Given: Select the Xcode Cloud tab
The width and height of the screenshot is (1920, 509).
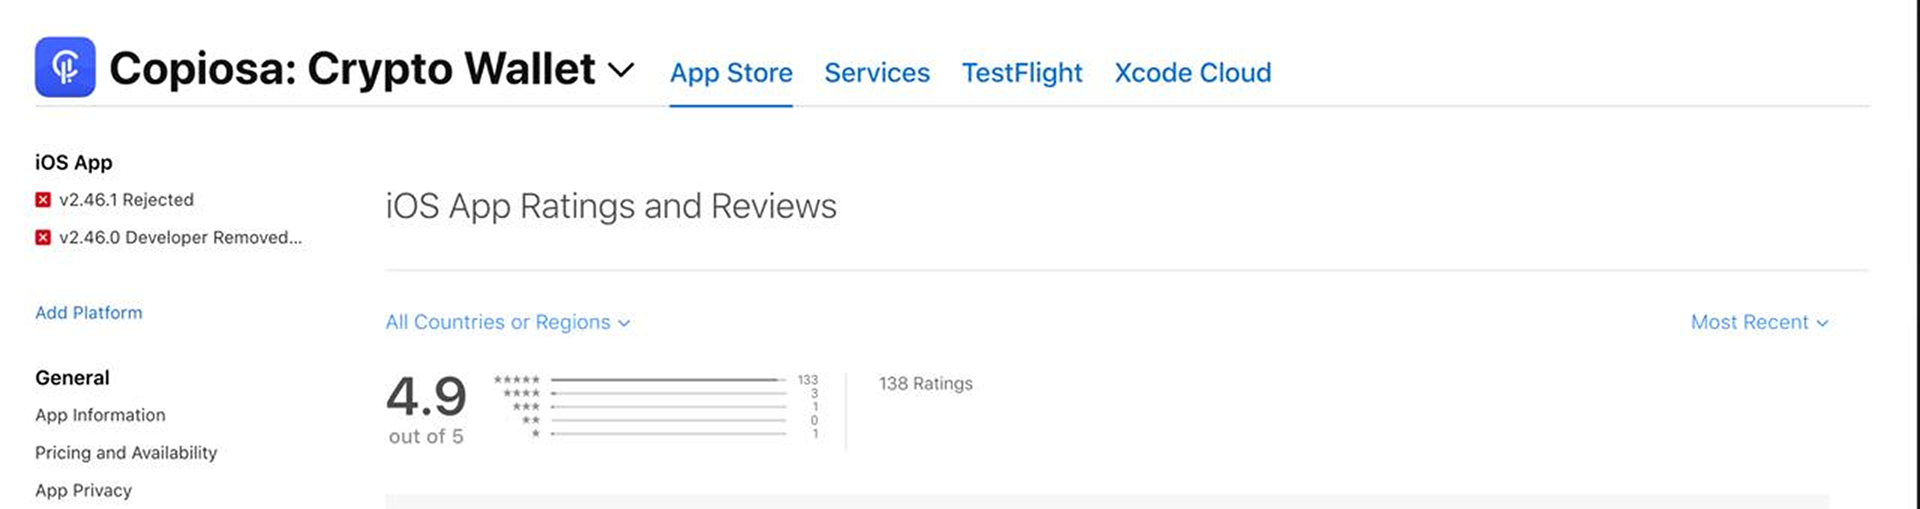Looking at the screenshot, I should coord(1193,73).
